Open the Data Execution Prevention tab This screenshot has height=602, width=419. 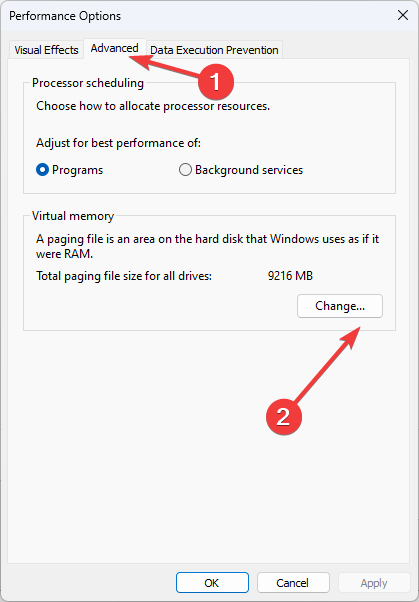(x=214, y=50)
